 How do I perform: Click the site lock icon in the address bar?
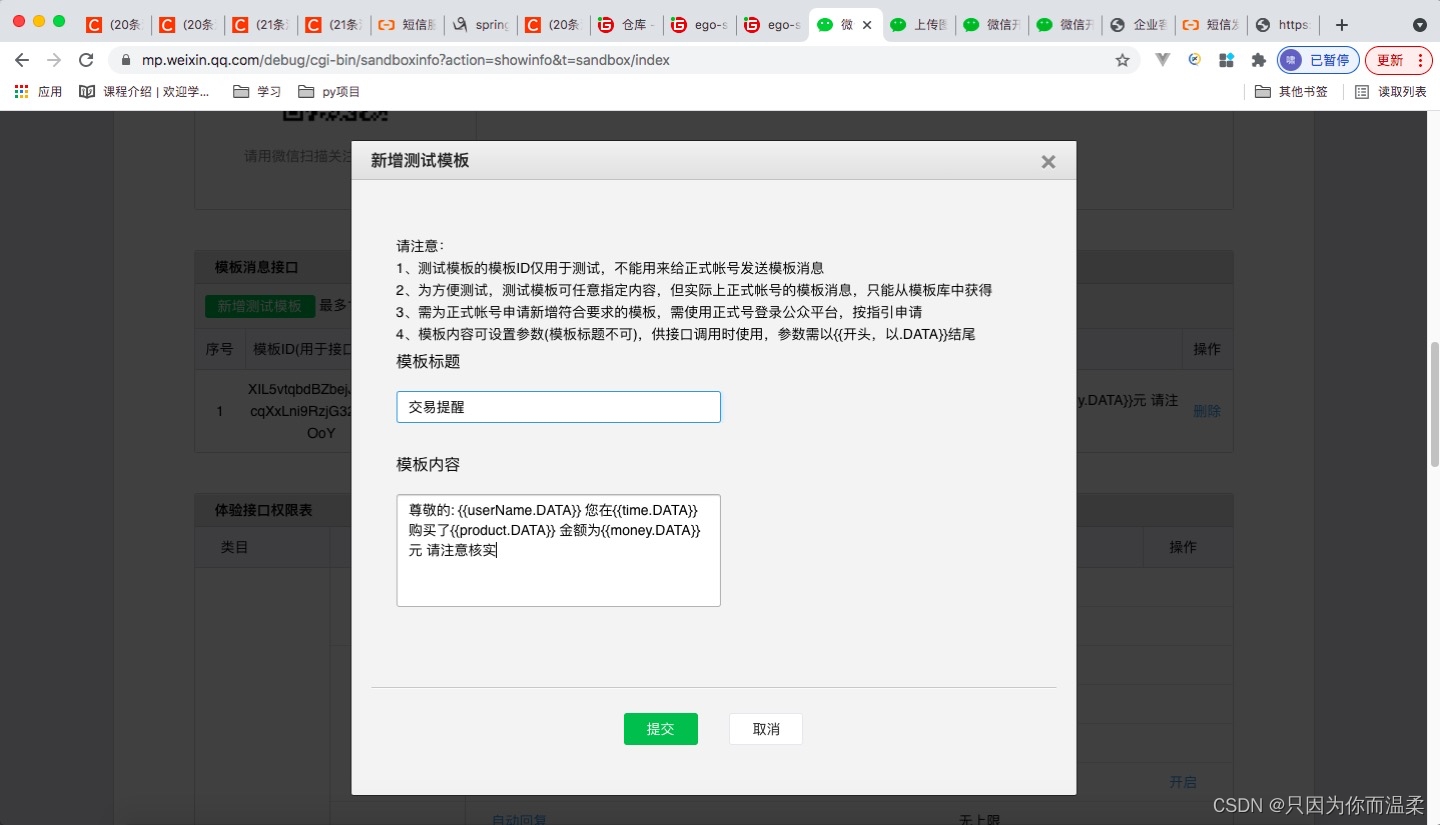pyautogui.click(x=126, y=60)
